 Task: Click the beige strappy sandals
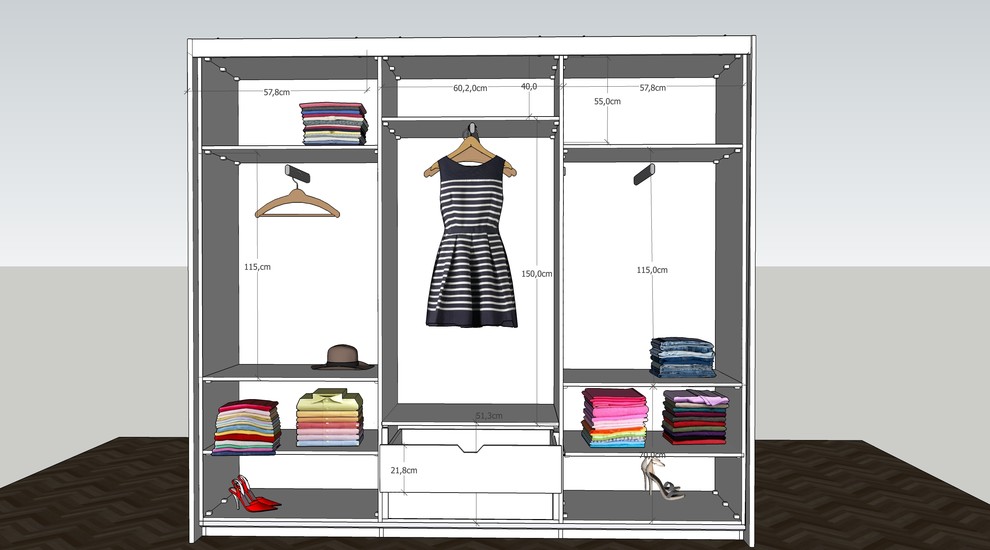(x=660, y=477)
